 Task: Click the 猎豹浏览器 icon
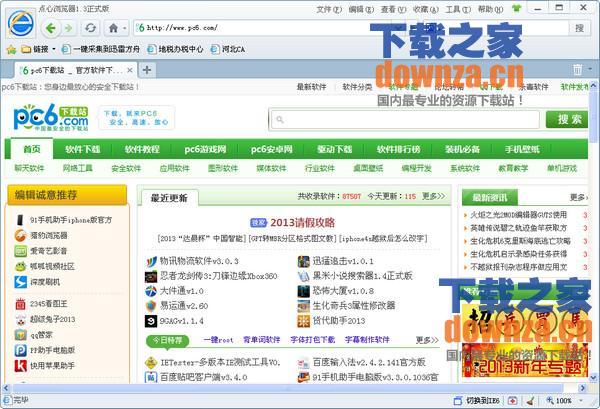[20, 236]
